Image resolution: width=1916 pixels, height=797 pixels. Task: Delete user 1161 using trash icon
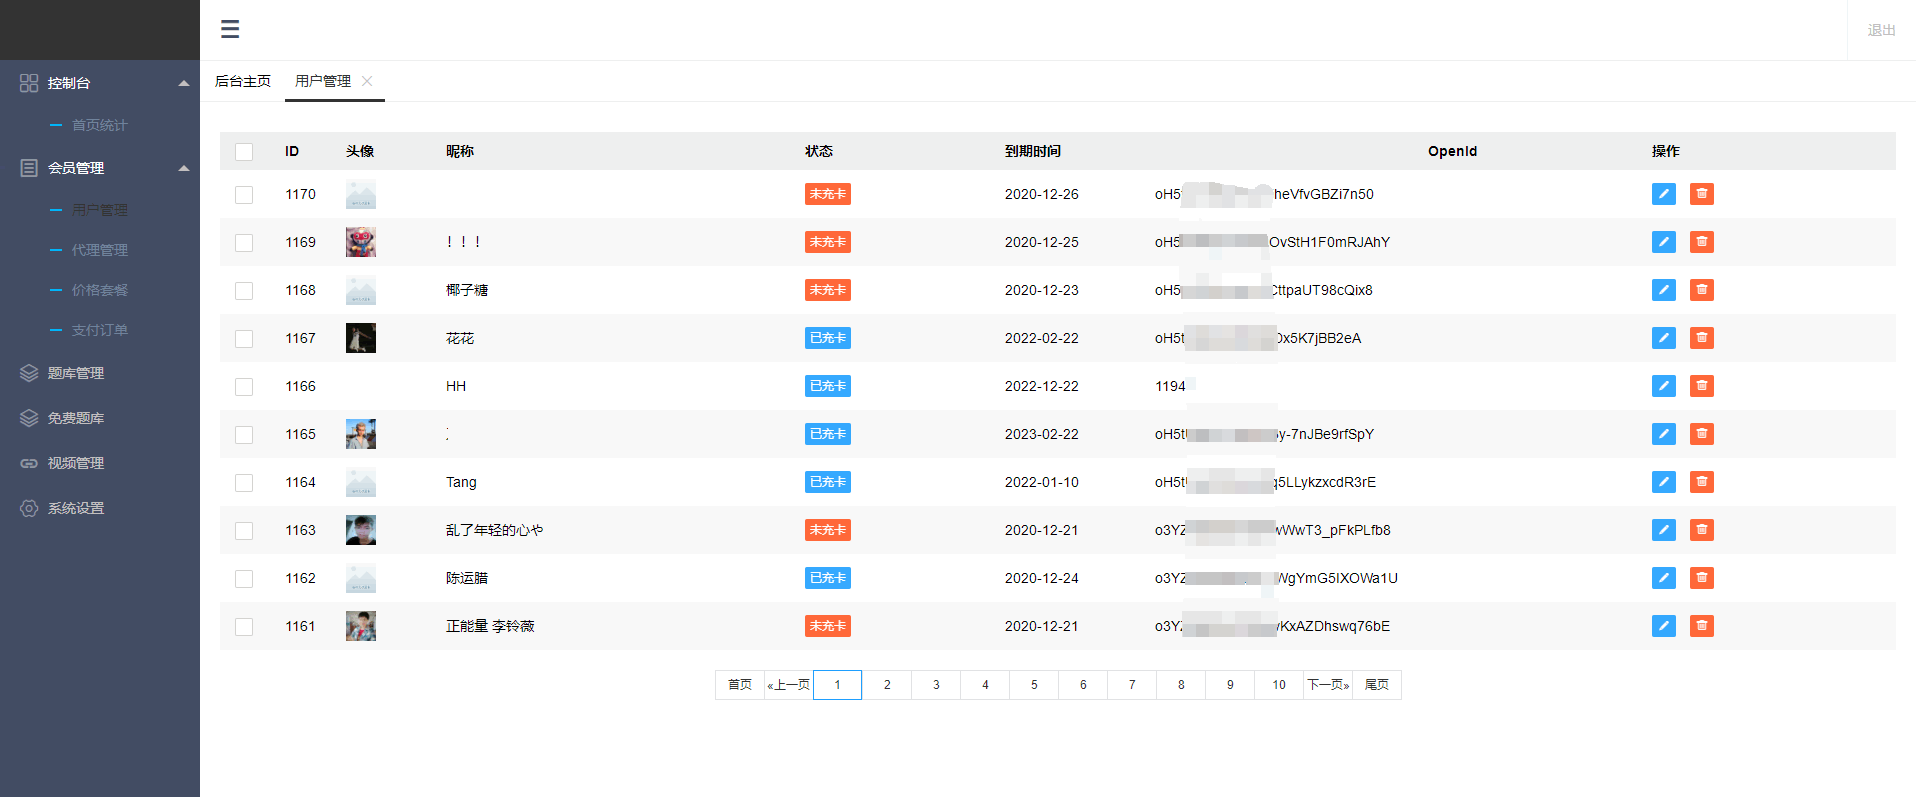click(1701, 626)
